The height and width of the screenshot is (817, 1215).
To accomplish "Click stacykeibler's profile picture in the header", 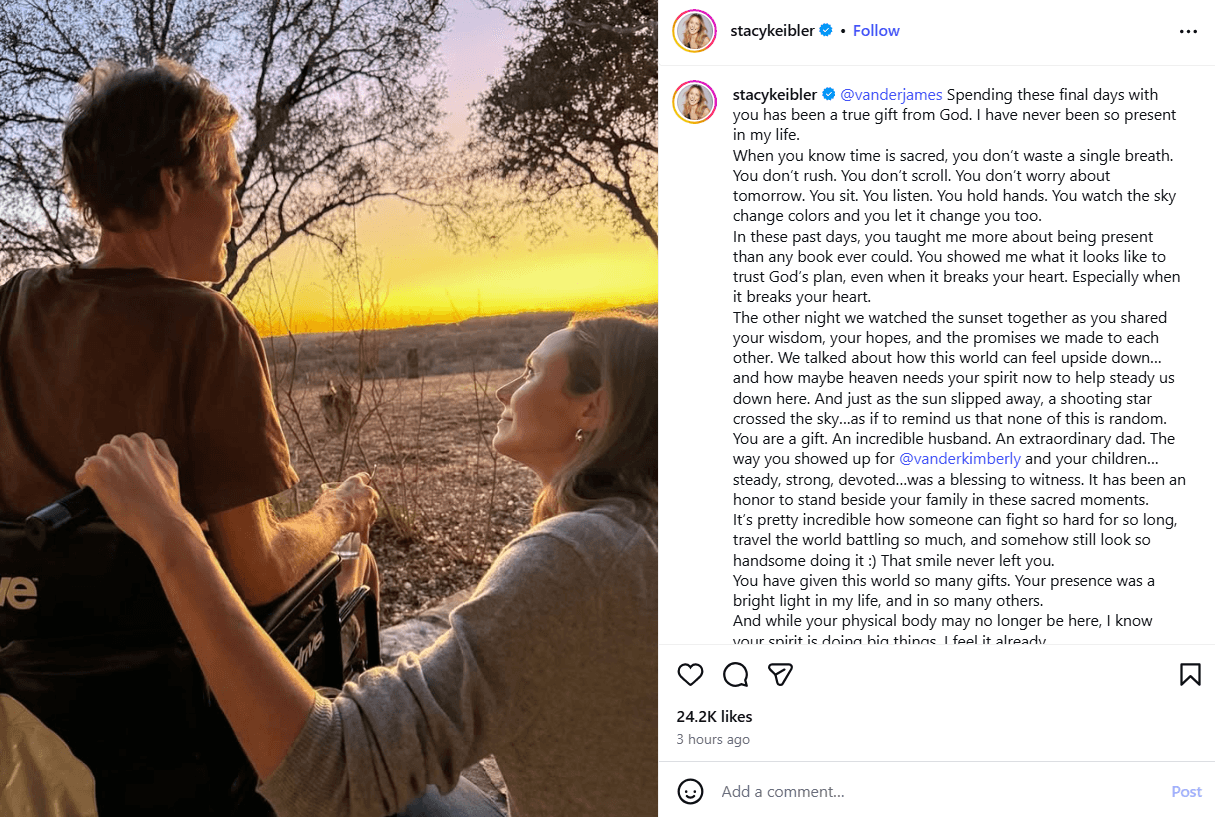I will (694, 31).
